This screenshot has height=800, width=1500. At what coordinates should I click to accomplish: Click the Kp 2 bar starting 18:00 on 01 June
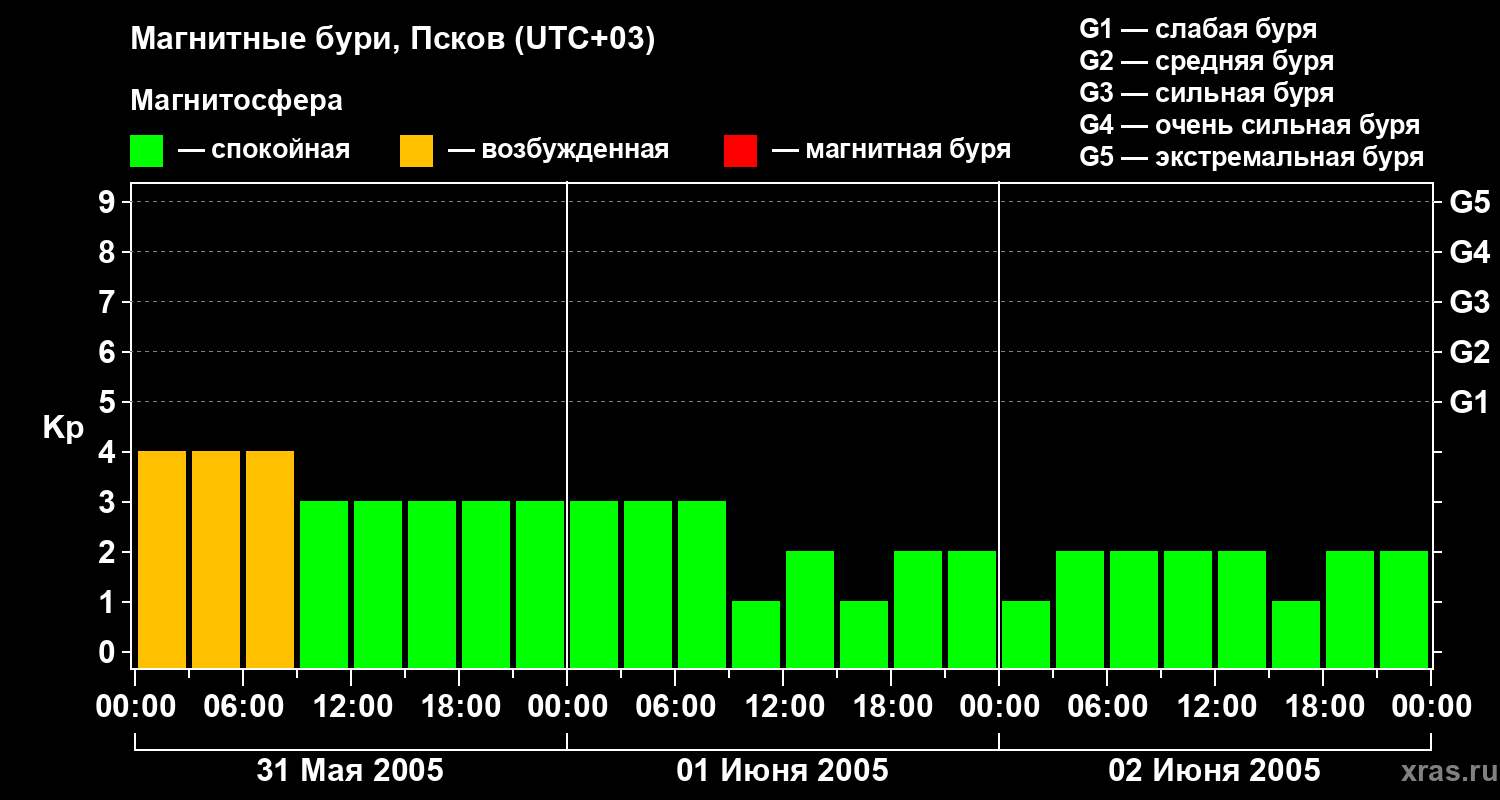pyautogui.click(x=918, y=609)
